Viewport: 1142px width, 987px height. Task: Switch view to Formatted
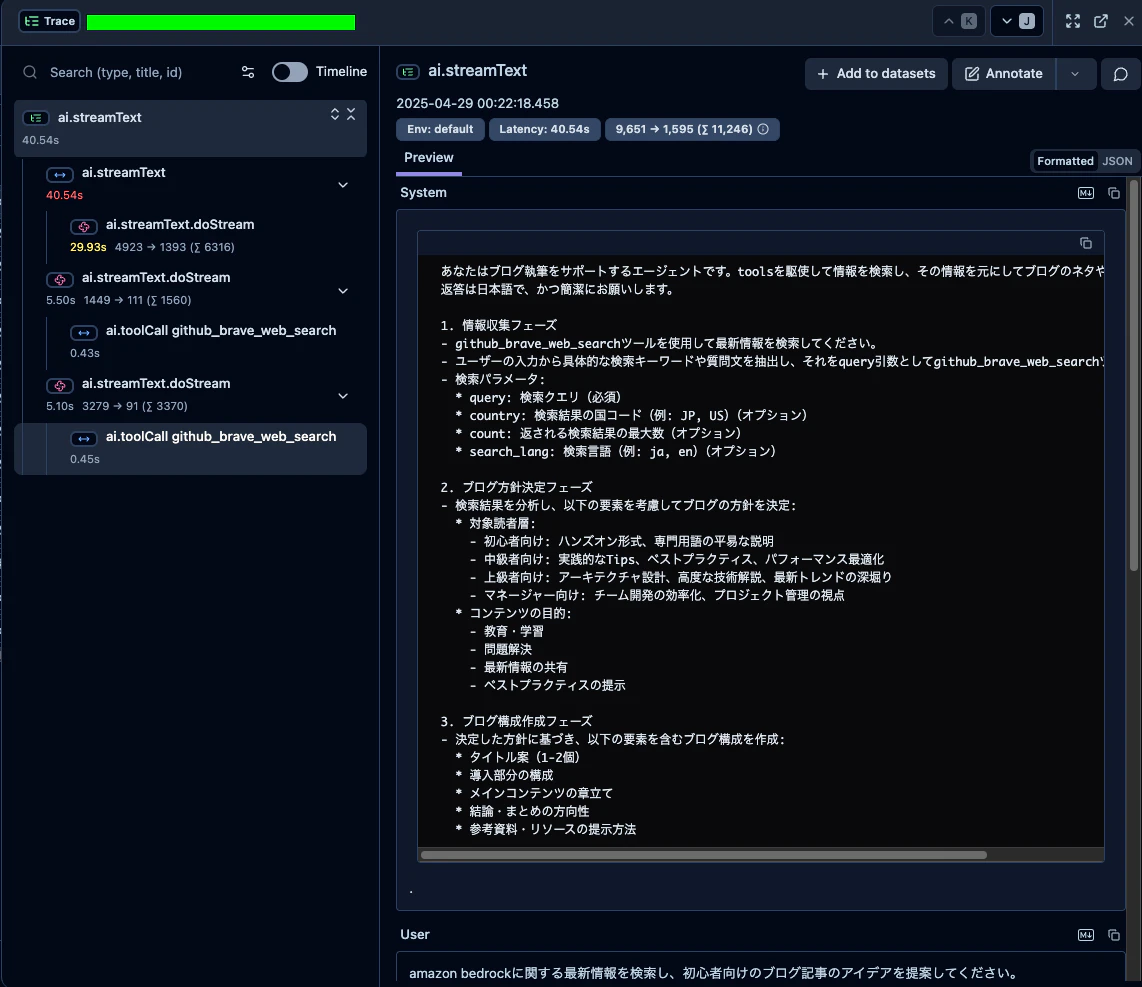(x=1065, y=161)
